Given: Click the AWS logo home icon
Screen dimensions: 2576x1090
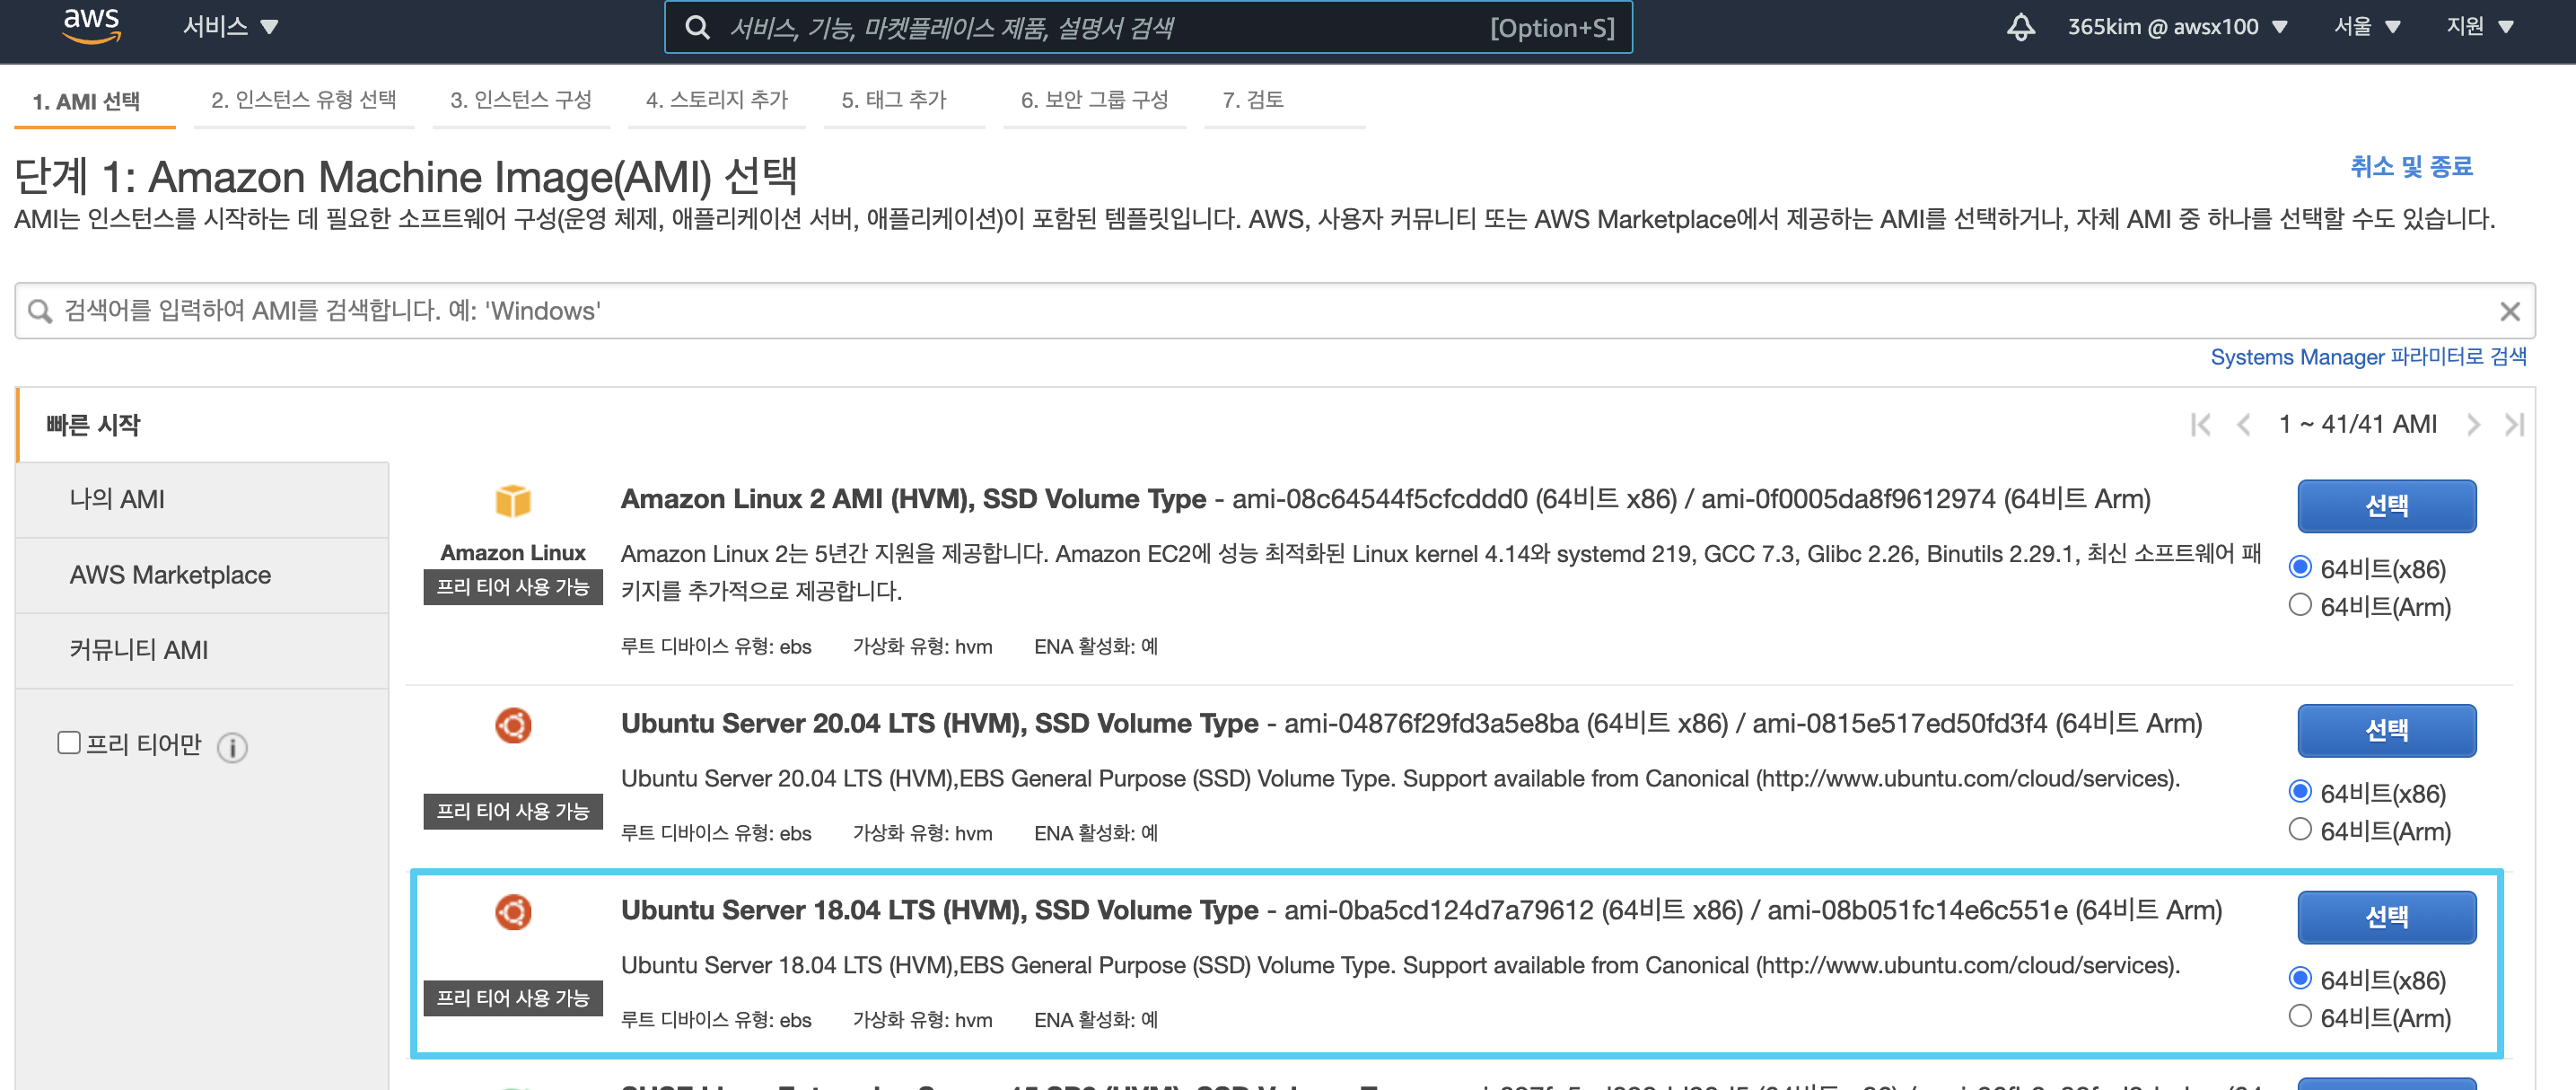Looking at the screenshot, I should click(91, 26).
